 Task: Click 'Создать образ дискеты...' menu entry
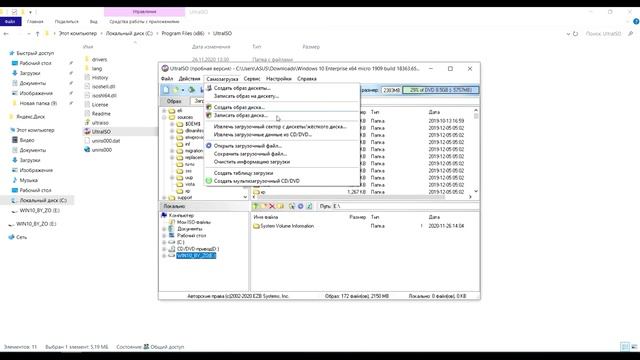click(242, 88)
